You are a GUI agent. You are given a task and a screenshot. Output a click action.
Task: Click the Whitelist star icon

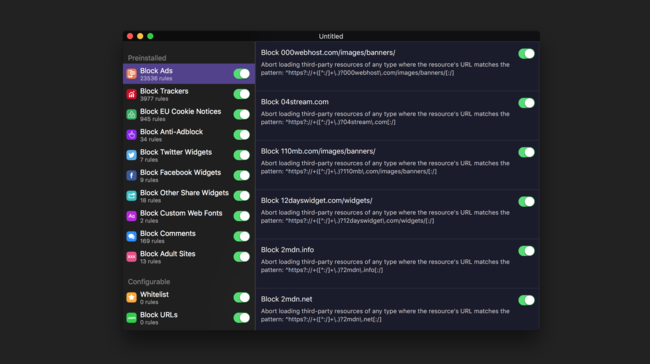pyautogui.click(x=131, y=297)
